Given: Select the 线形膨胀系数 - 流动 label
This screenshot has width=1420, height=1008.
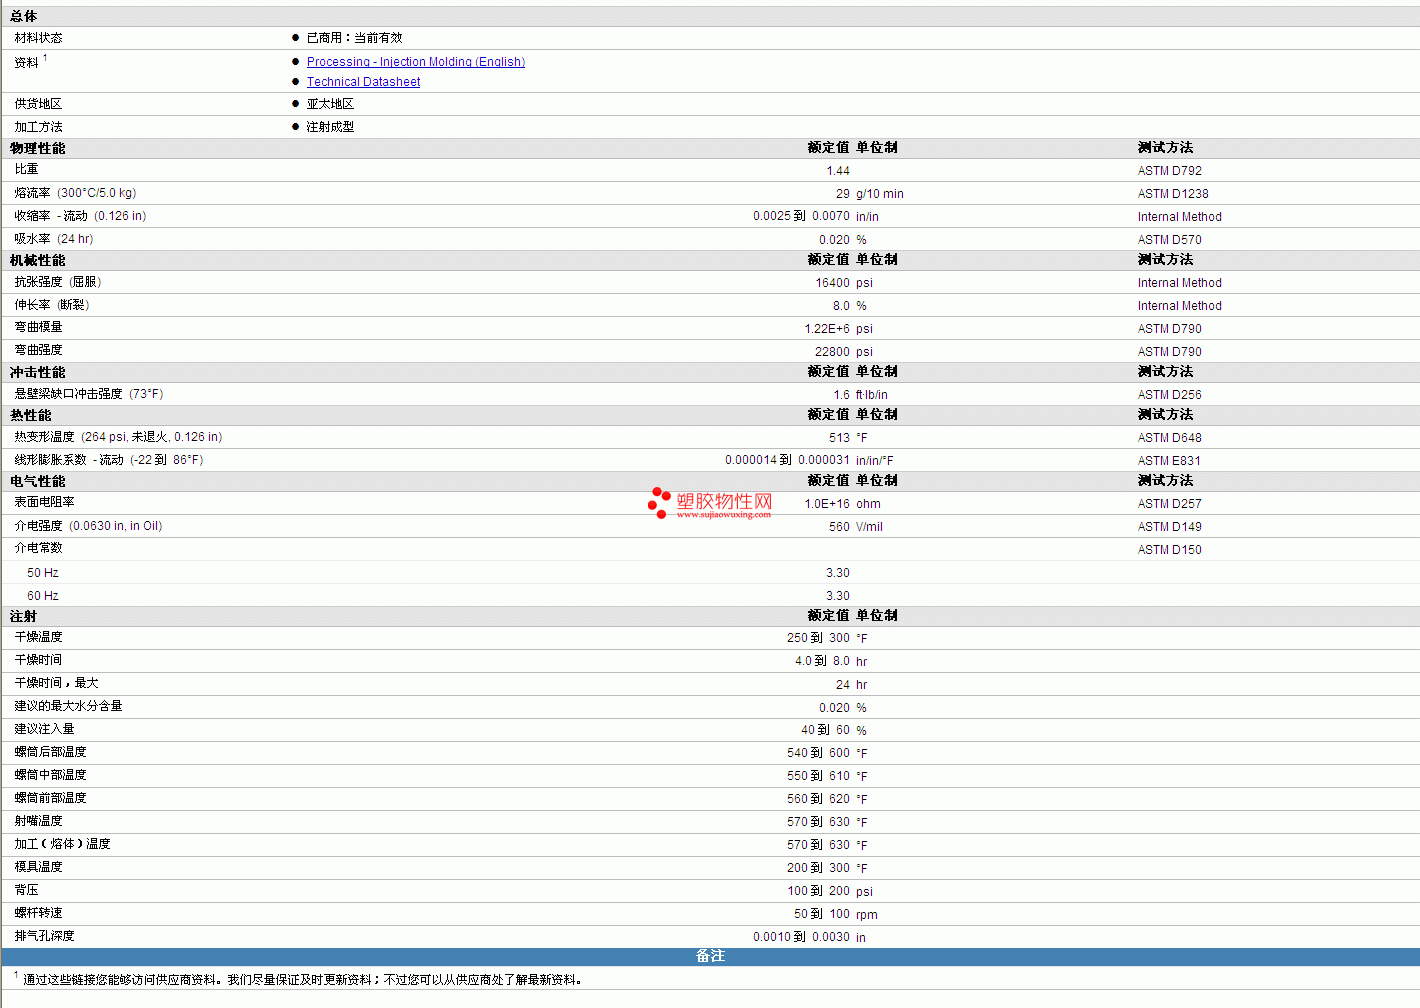Looking at the screenshot, I should click(x=109, y=460).
